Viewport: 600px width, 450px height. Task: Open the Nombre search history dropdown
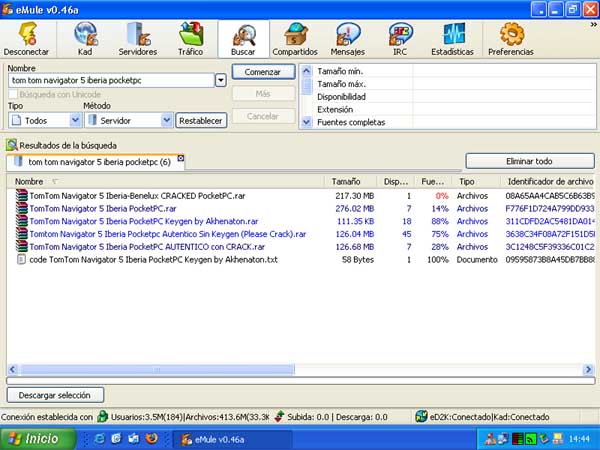(x=221, y=80)
